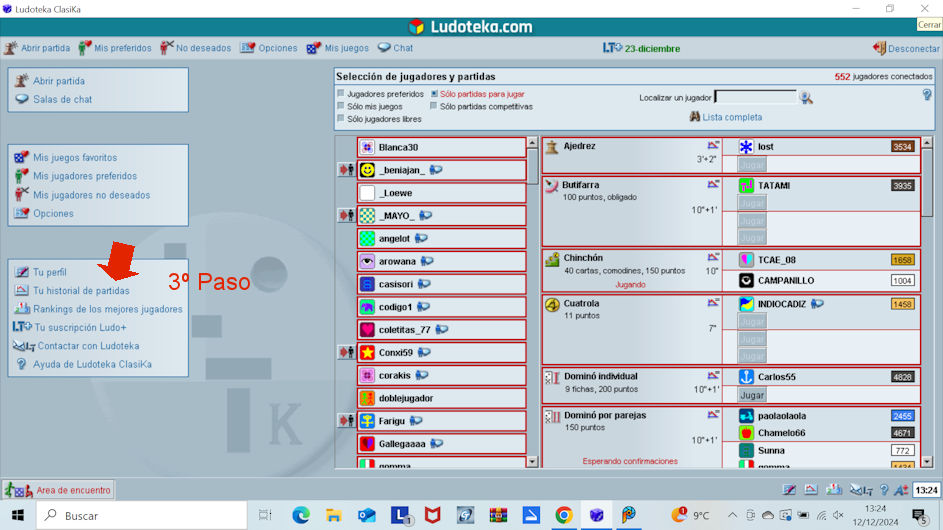Open Tu perfil
Image resolution: width=943 pixels, height=530 pixels.
tap(40, 272)
